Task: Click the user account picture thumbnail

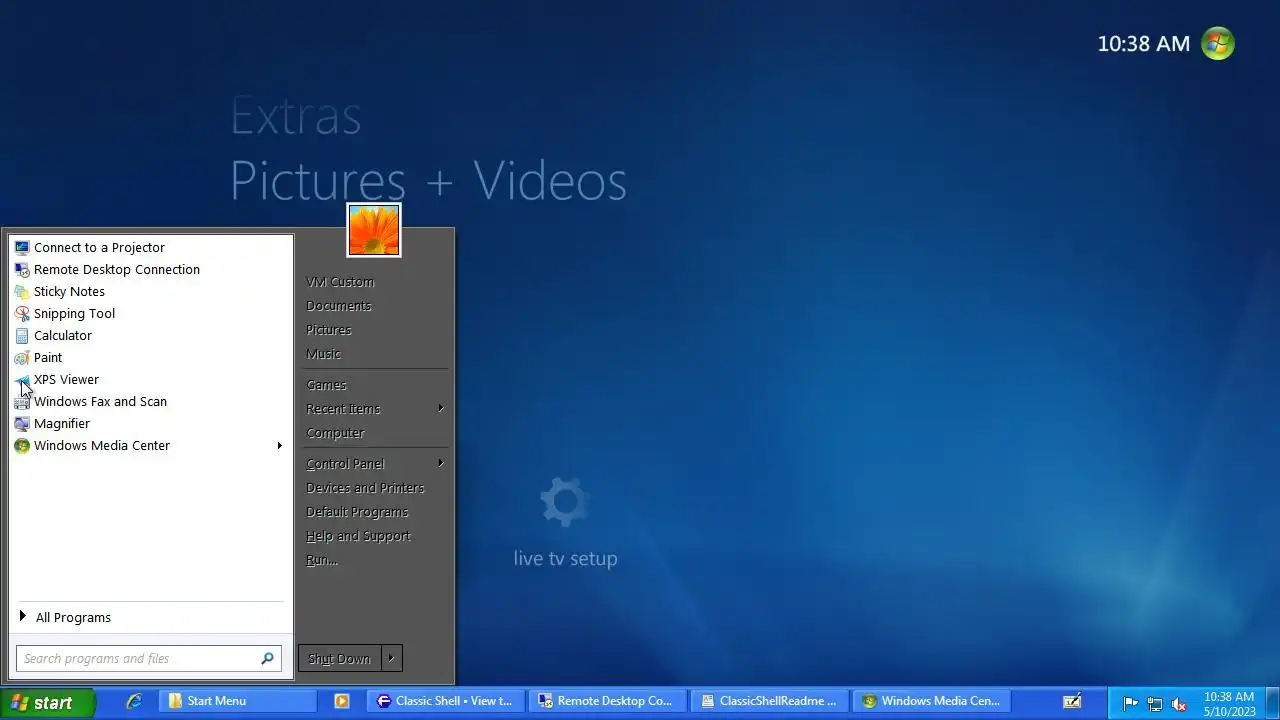Action: (374, 230)
